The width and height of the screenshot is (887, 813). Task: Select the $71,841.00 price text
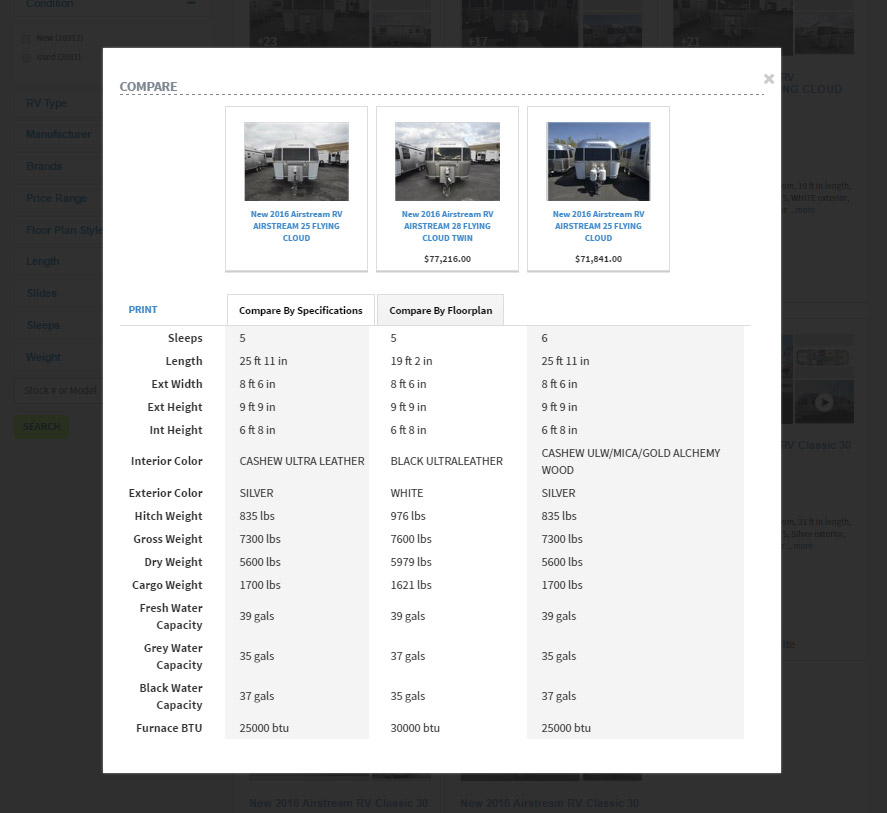(598, 259)
